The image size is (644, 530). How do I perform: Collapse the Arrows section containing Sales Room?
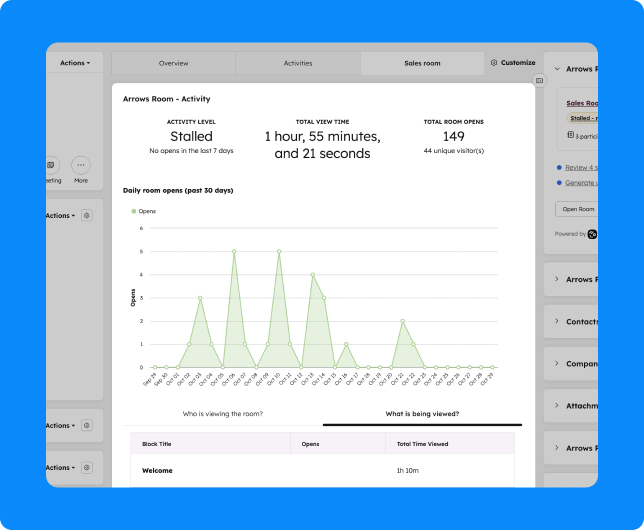coord(557,69)
